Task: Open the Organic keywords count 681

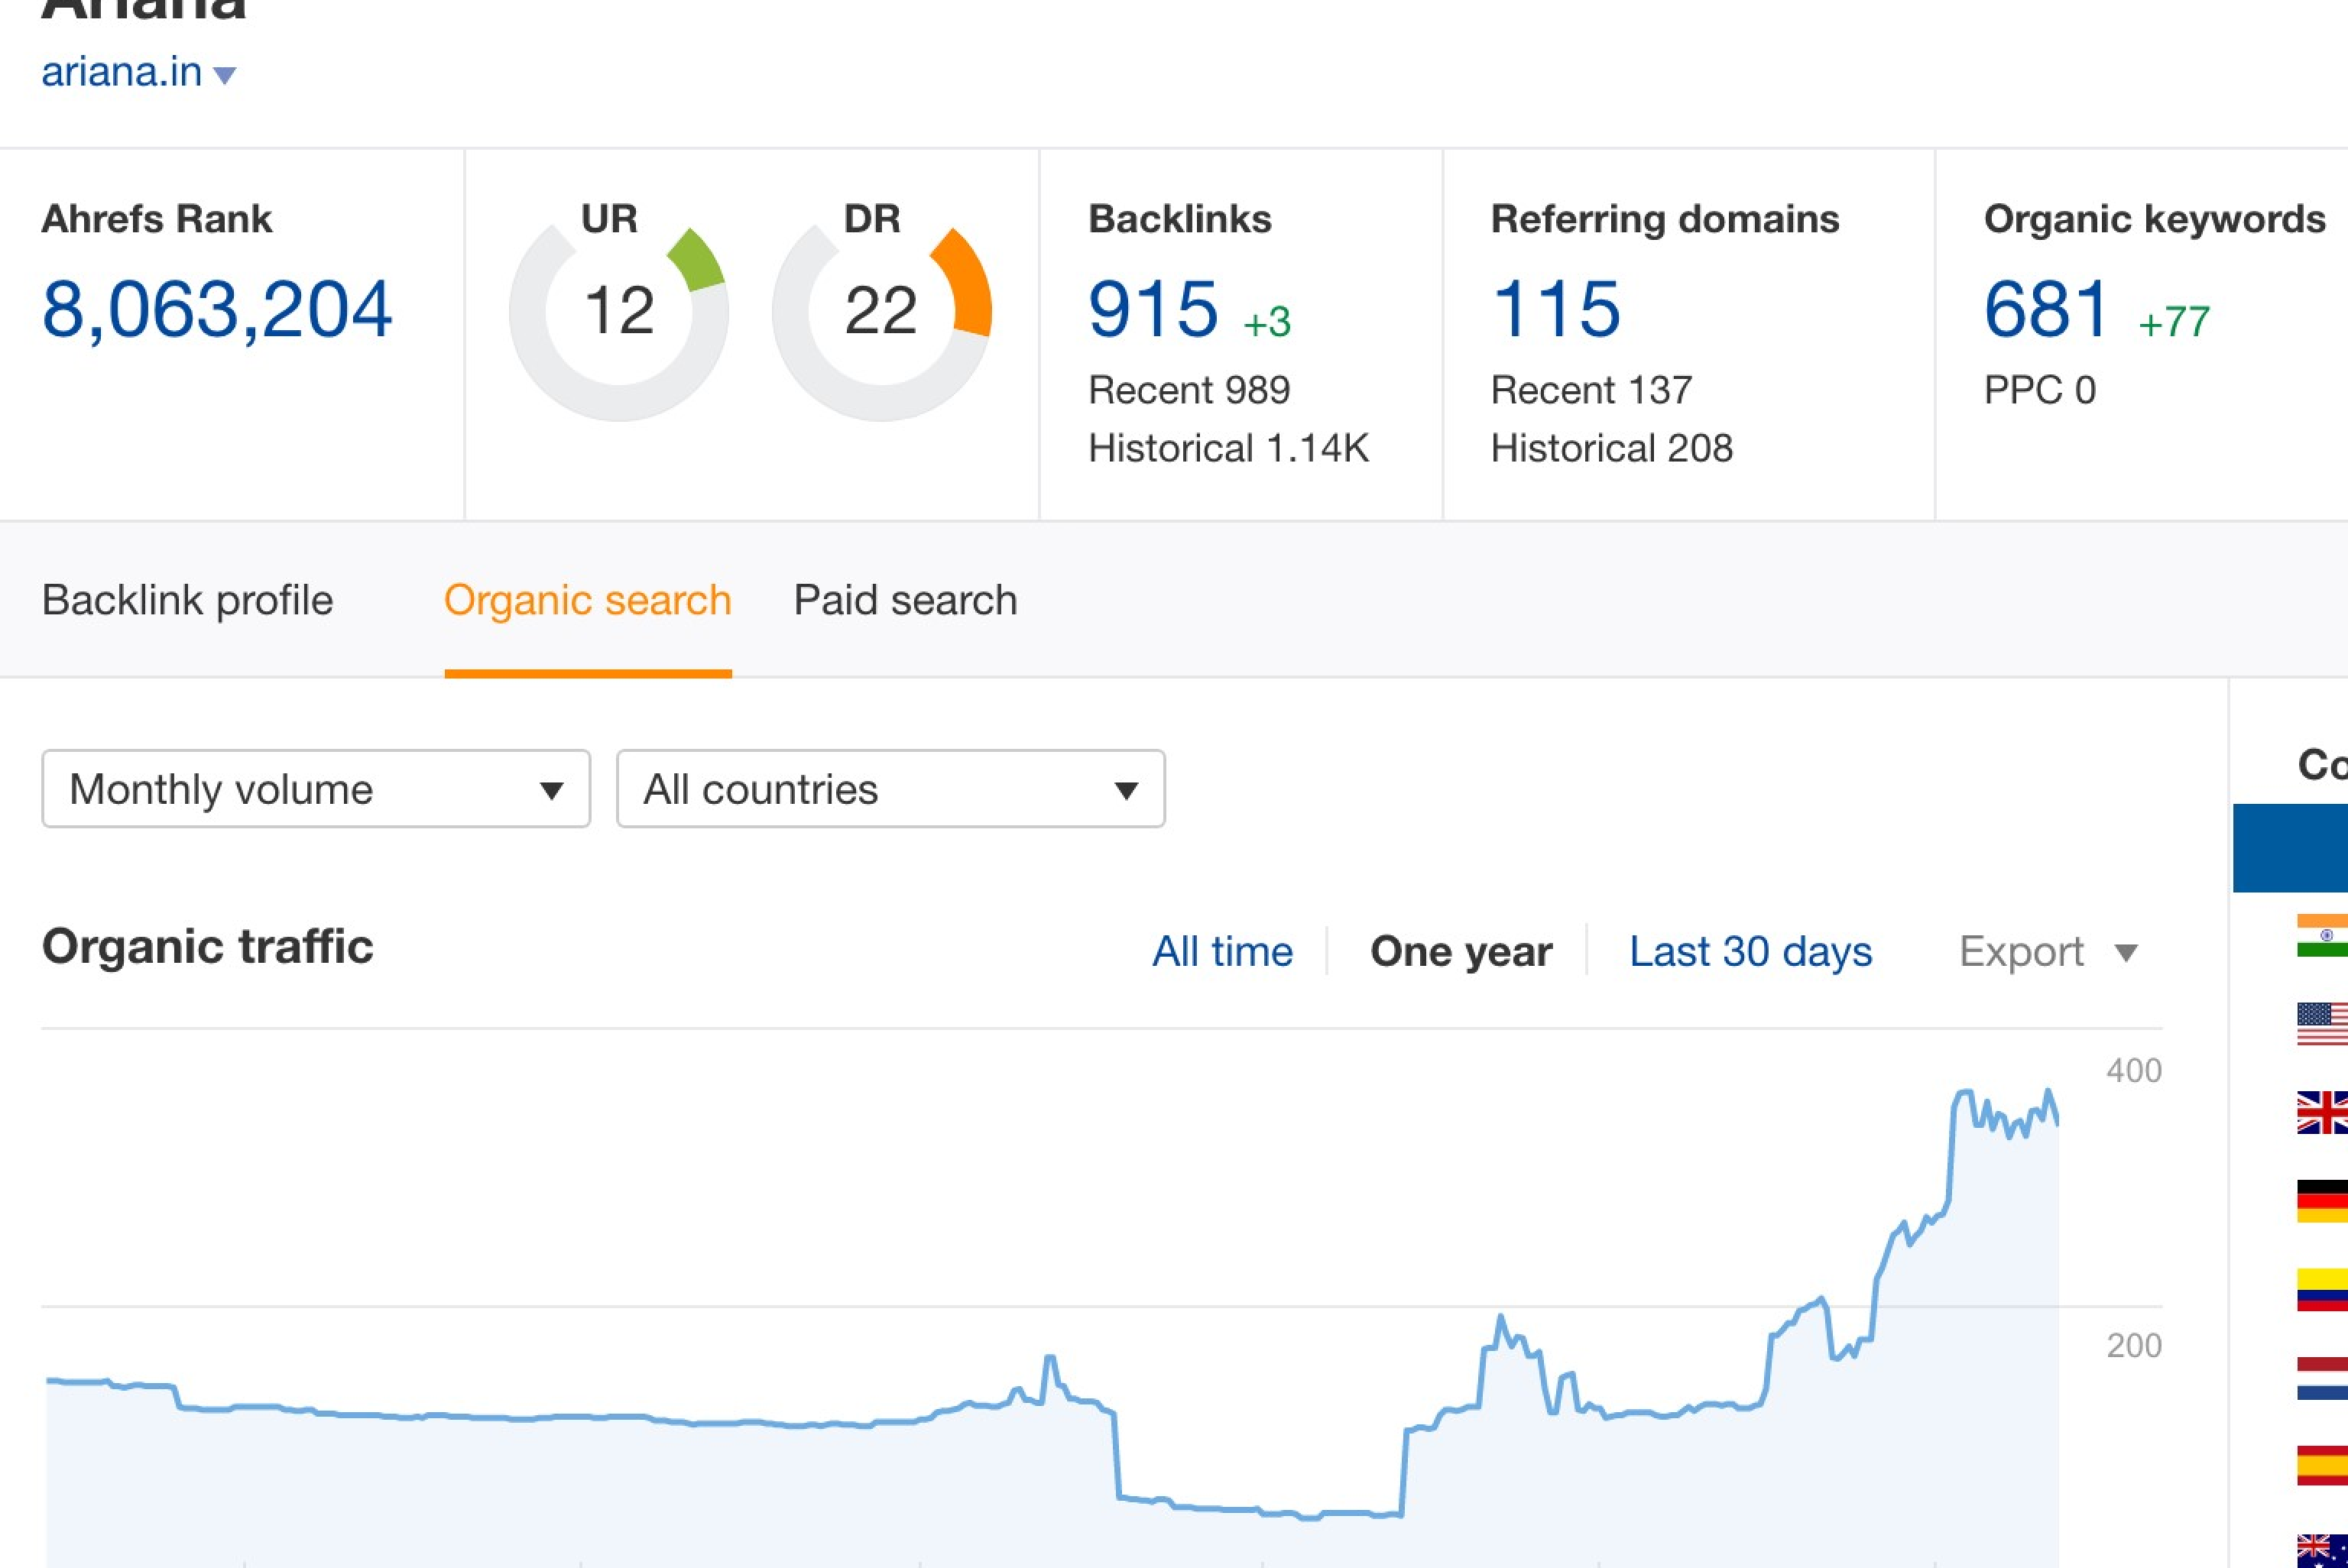Action: pos(2046,310)
